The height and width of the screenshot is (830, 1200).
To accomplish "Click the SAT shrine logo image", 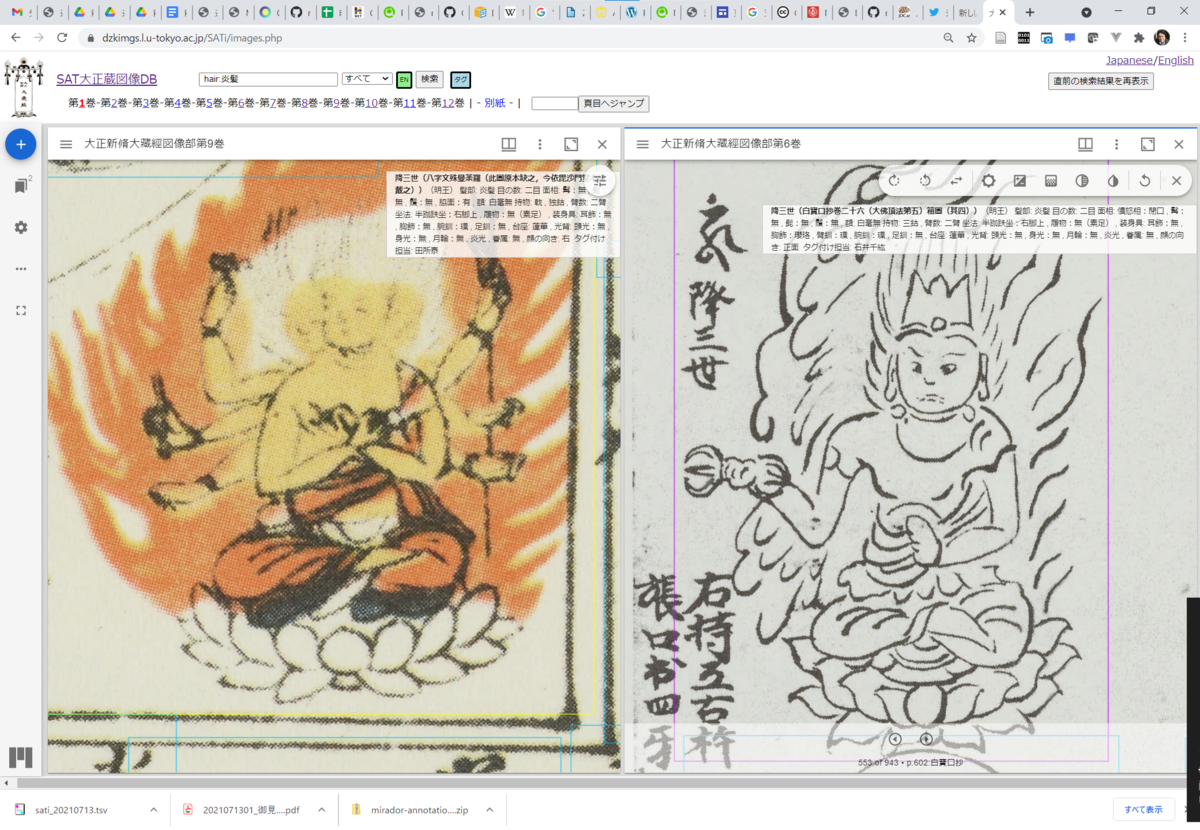I will coord(24,89).
